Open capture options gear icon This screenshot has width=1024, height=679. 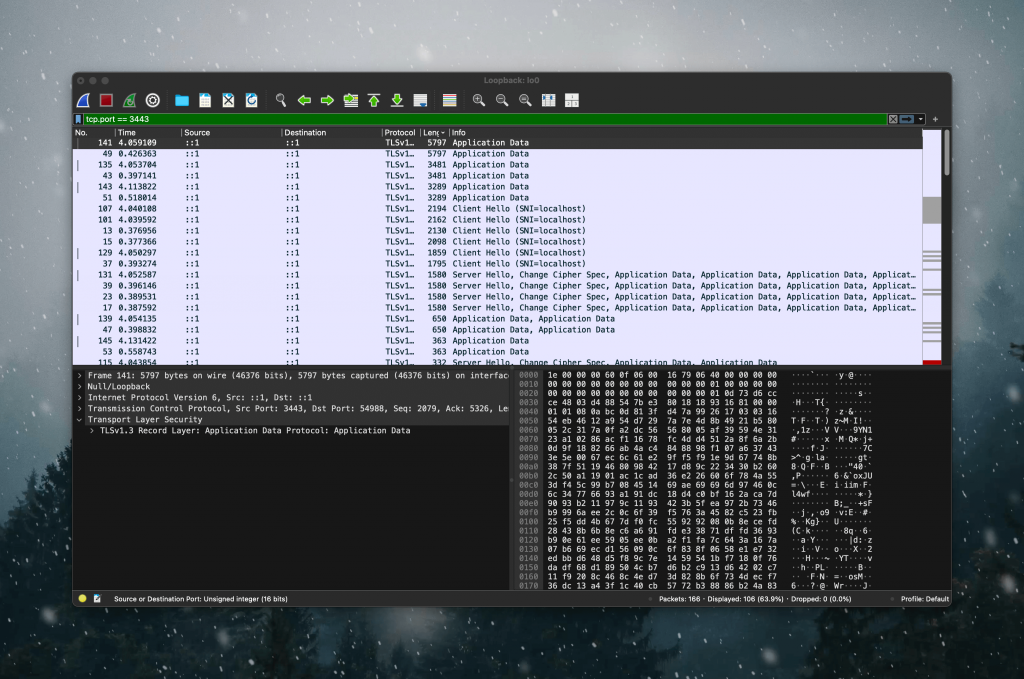[x=152, y=100]
